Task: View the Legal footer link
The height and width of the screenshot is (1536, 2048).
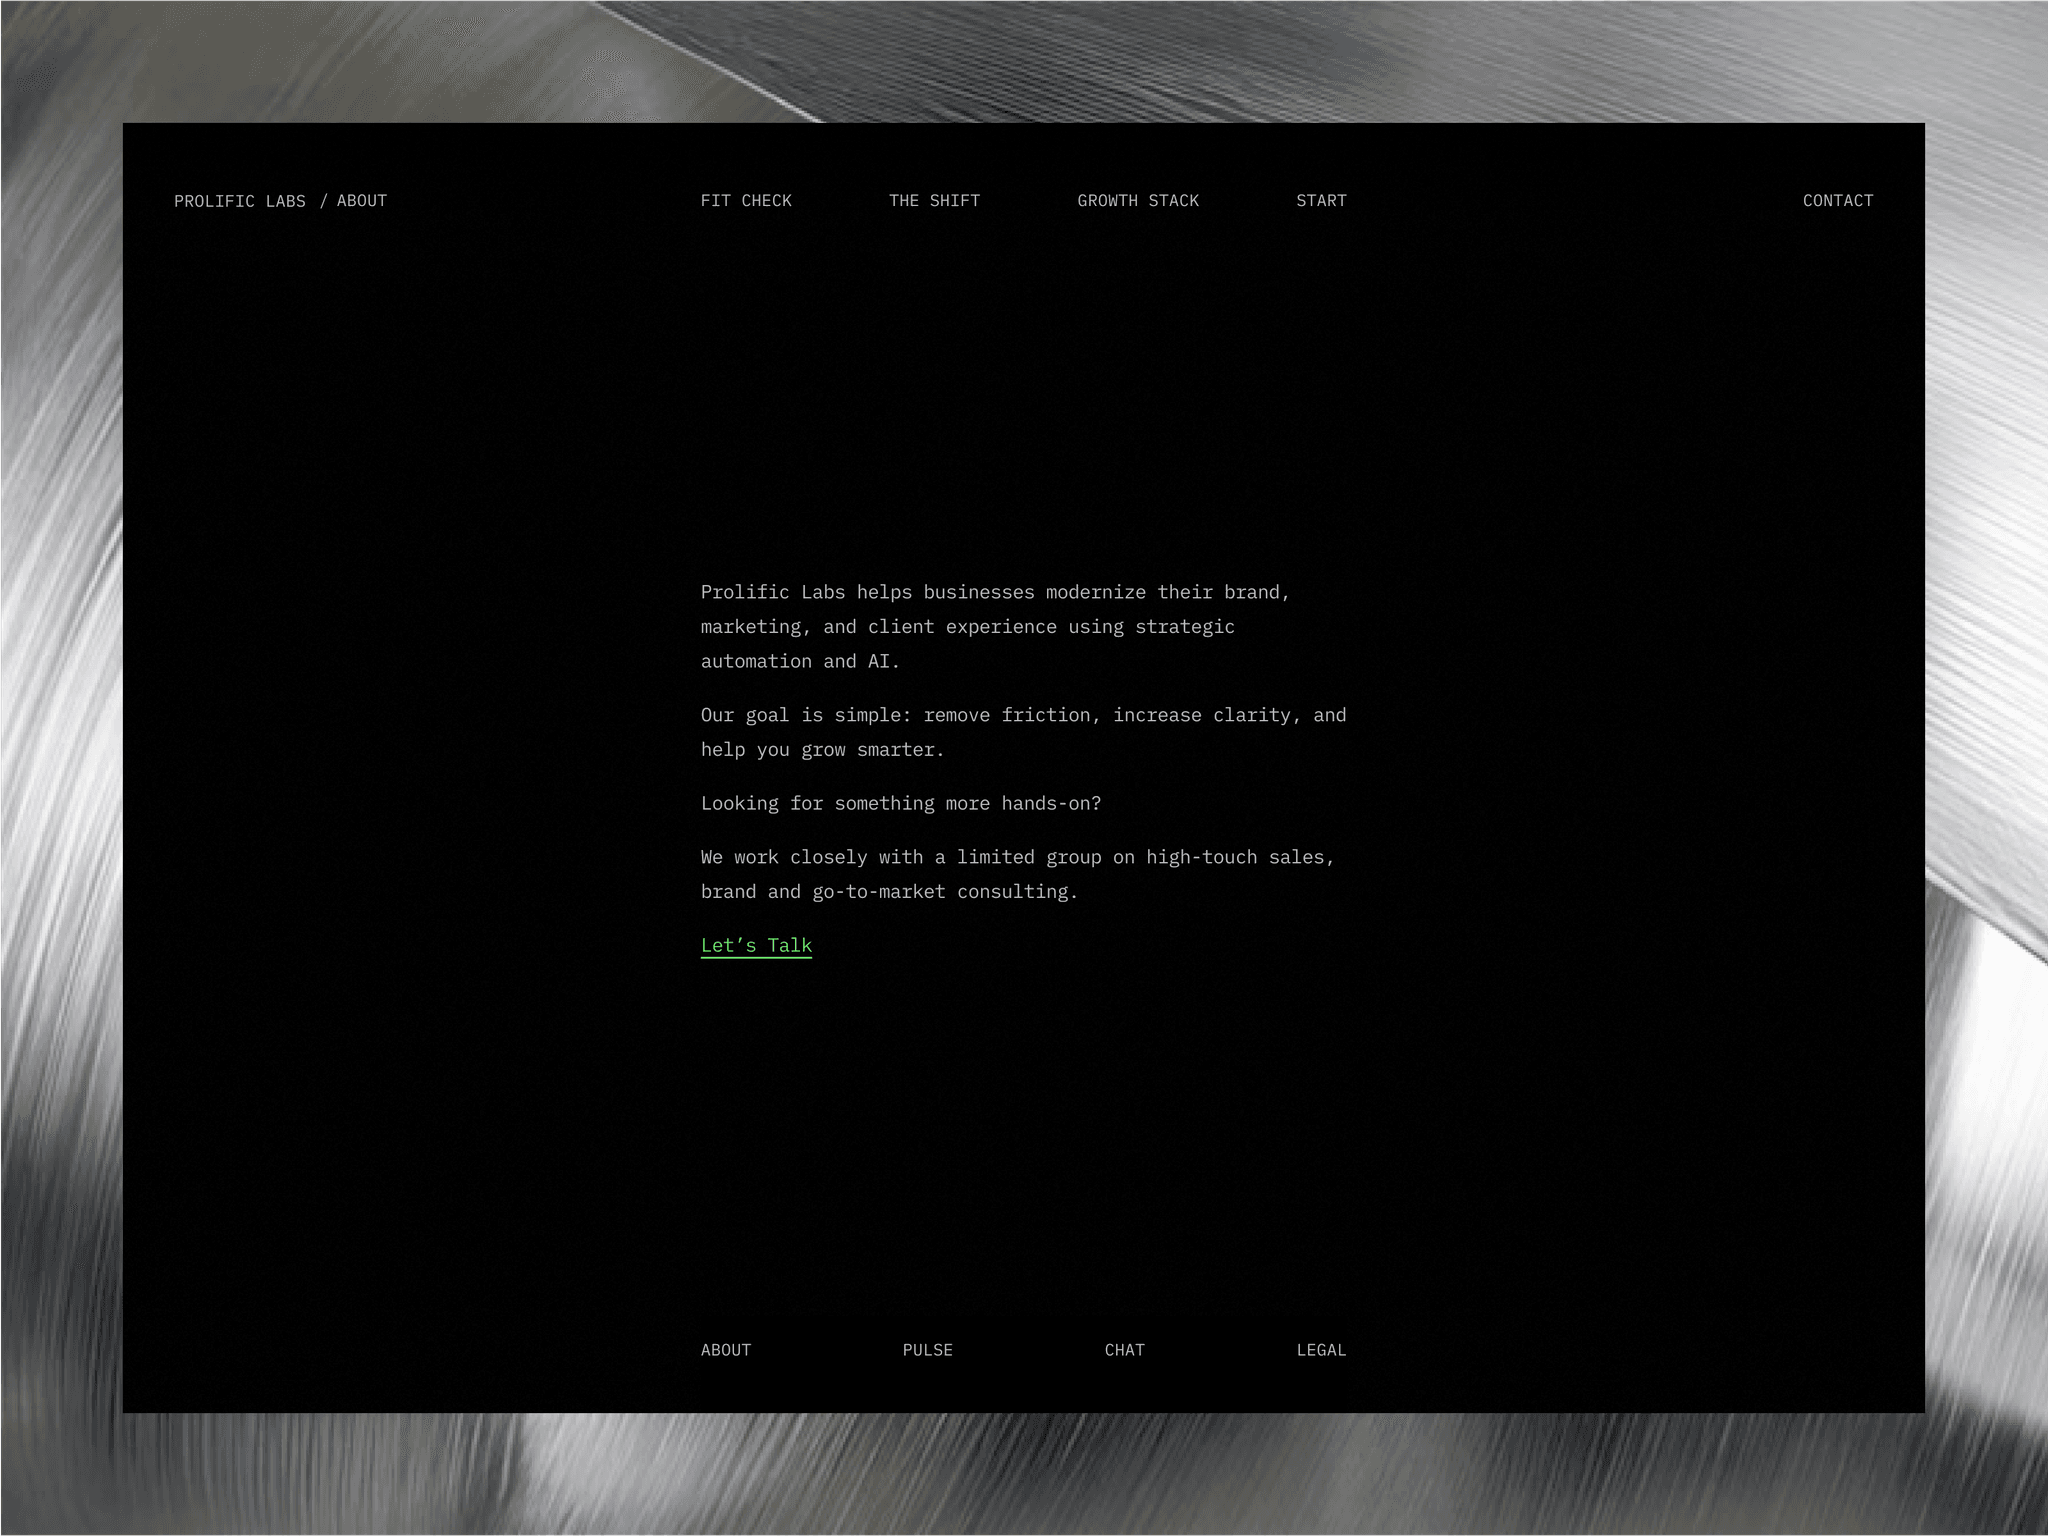Action: tap(1321, 1350)
